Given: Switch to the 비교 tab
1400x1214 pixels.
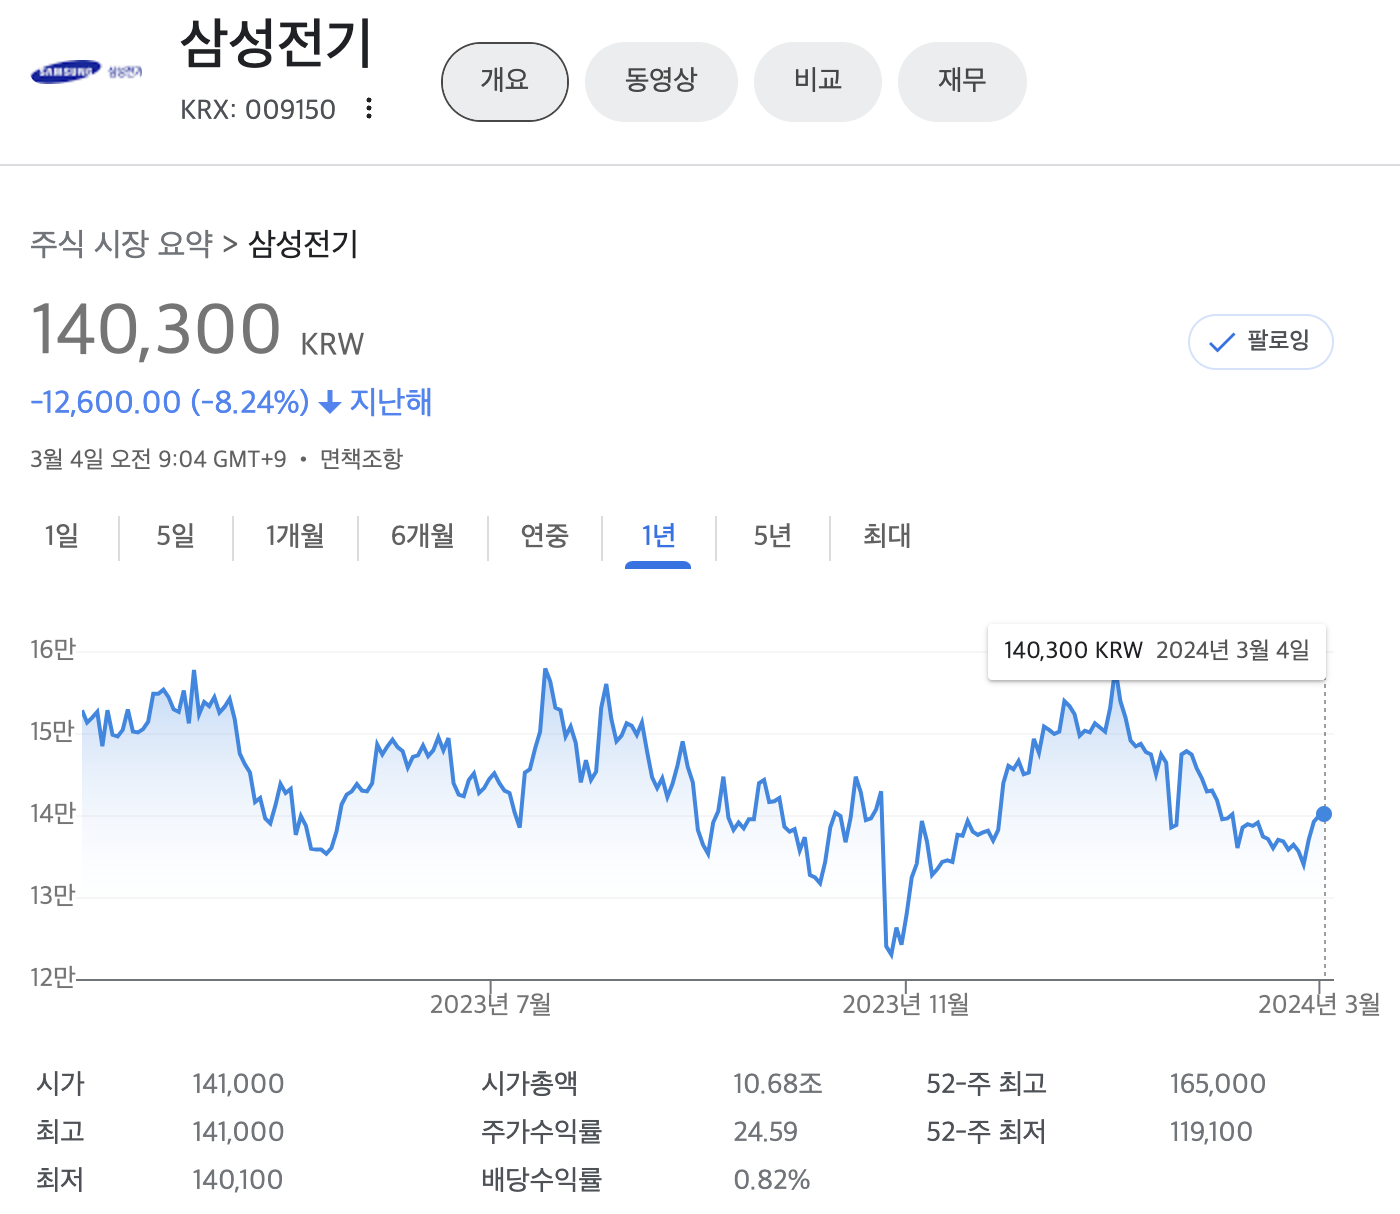Looking at the screenshot, I should (x=818, y=82).
